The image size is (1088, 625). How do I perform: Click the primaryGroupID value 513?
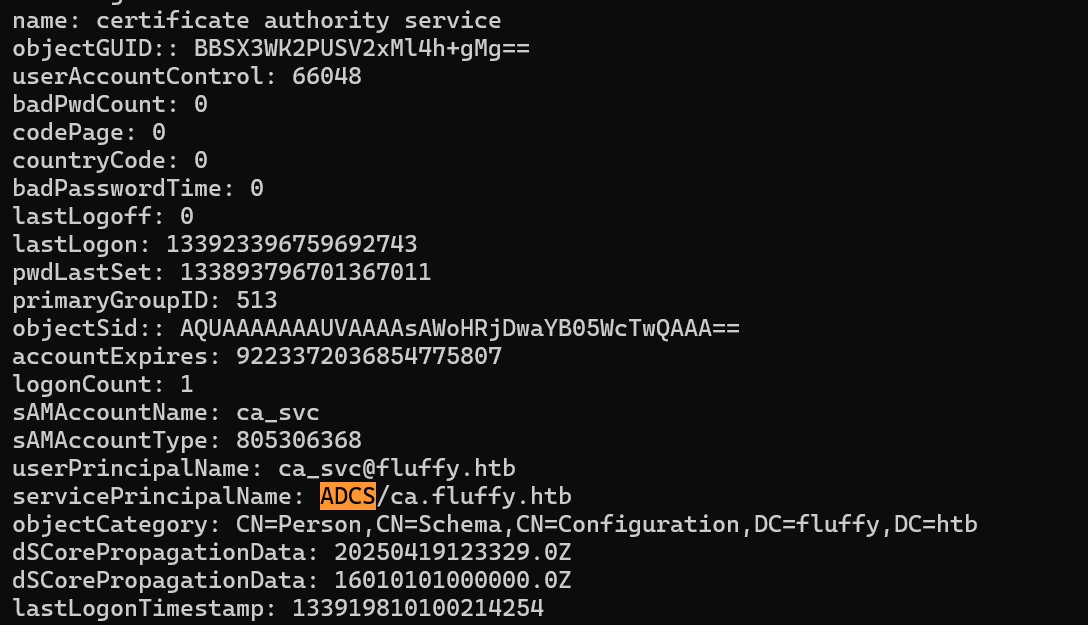[x=257, y=300]
